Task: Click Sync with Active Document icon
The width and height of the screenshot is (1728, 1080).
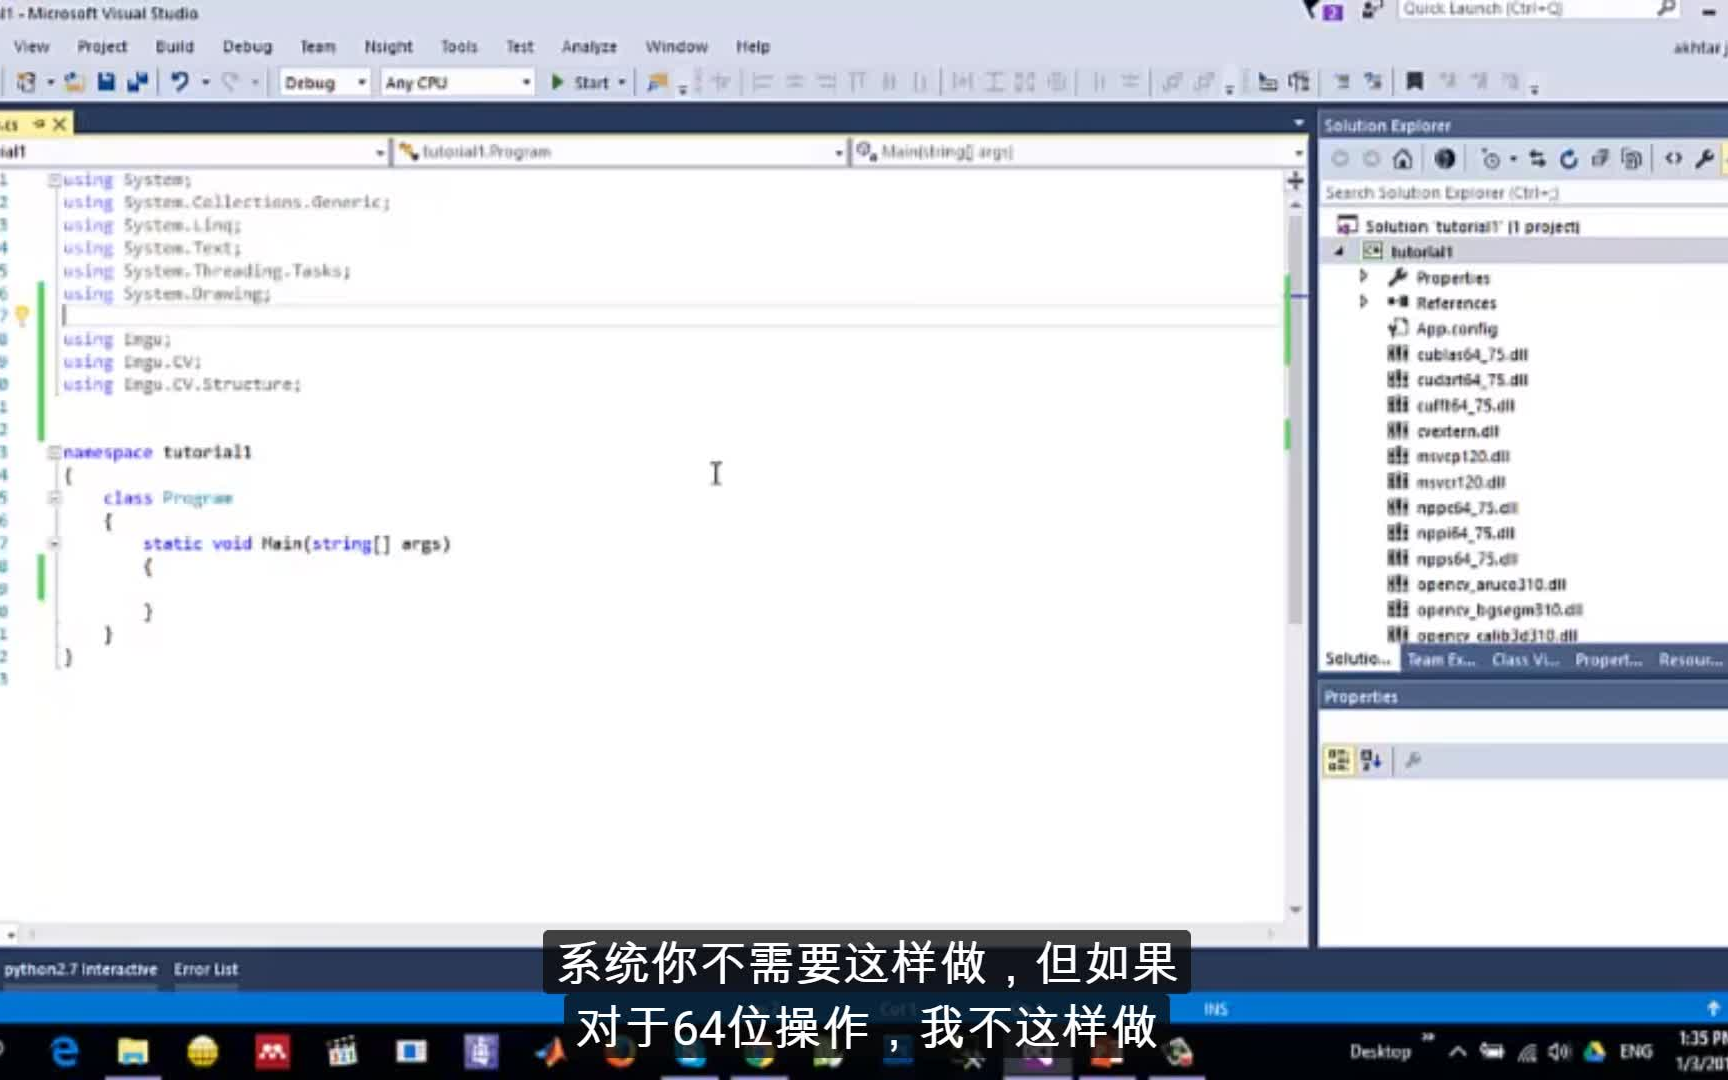Action: [x=1537, y=159]
